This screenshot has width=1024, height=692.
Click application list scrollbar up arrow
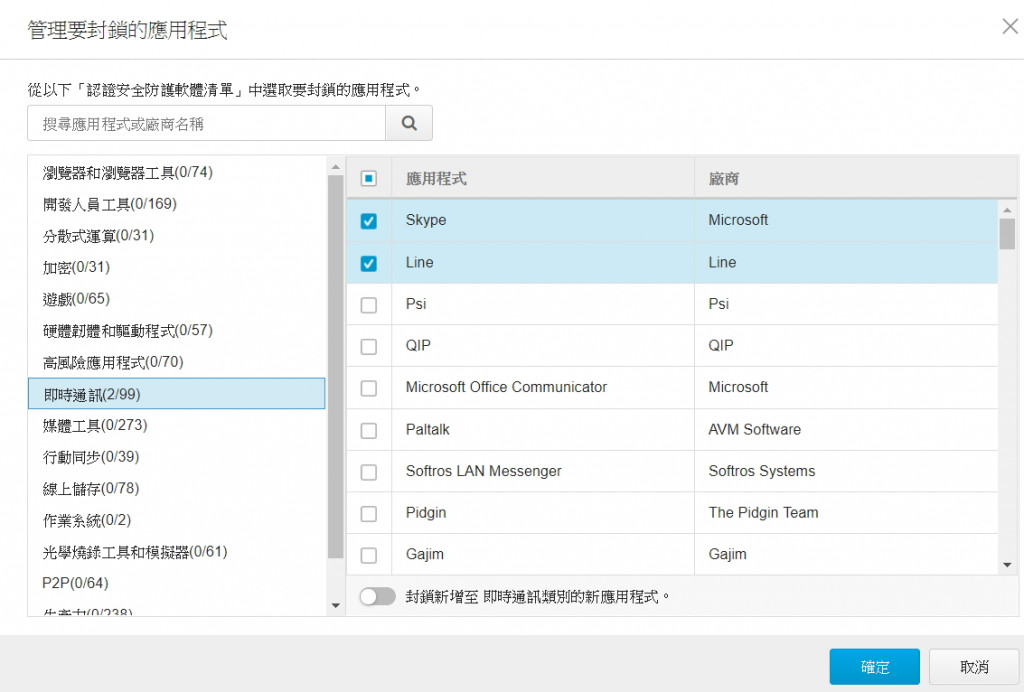point(1007,208)
